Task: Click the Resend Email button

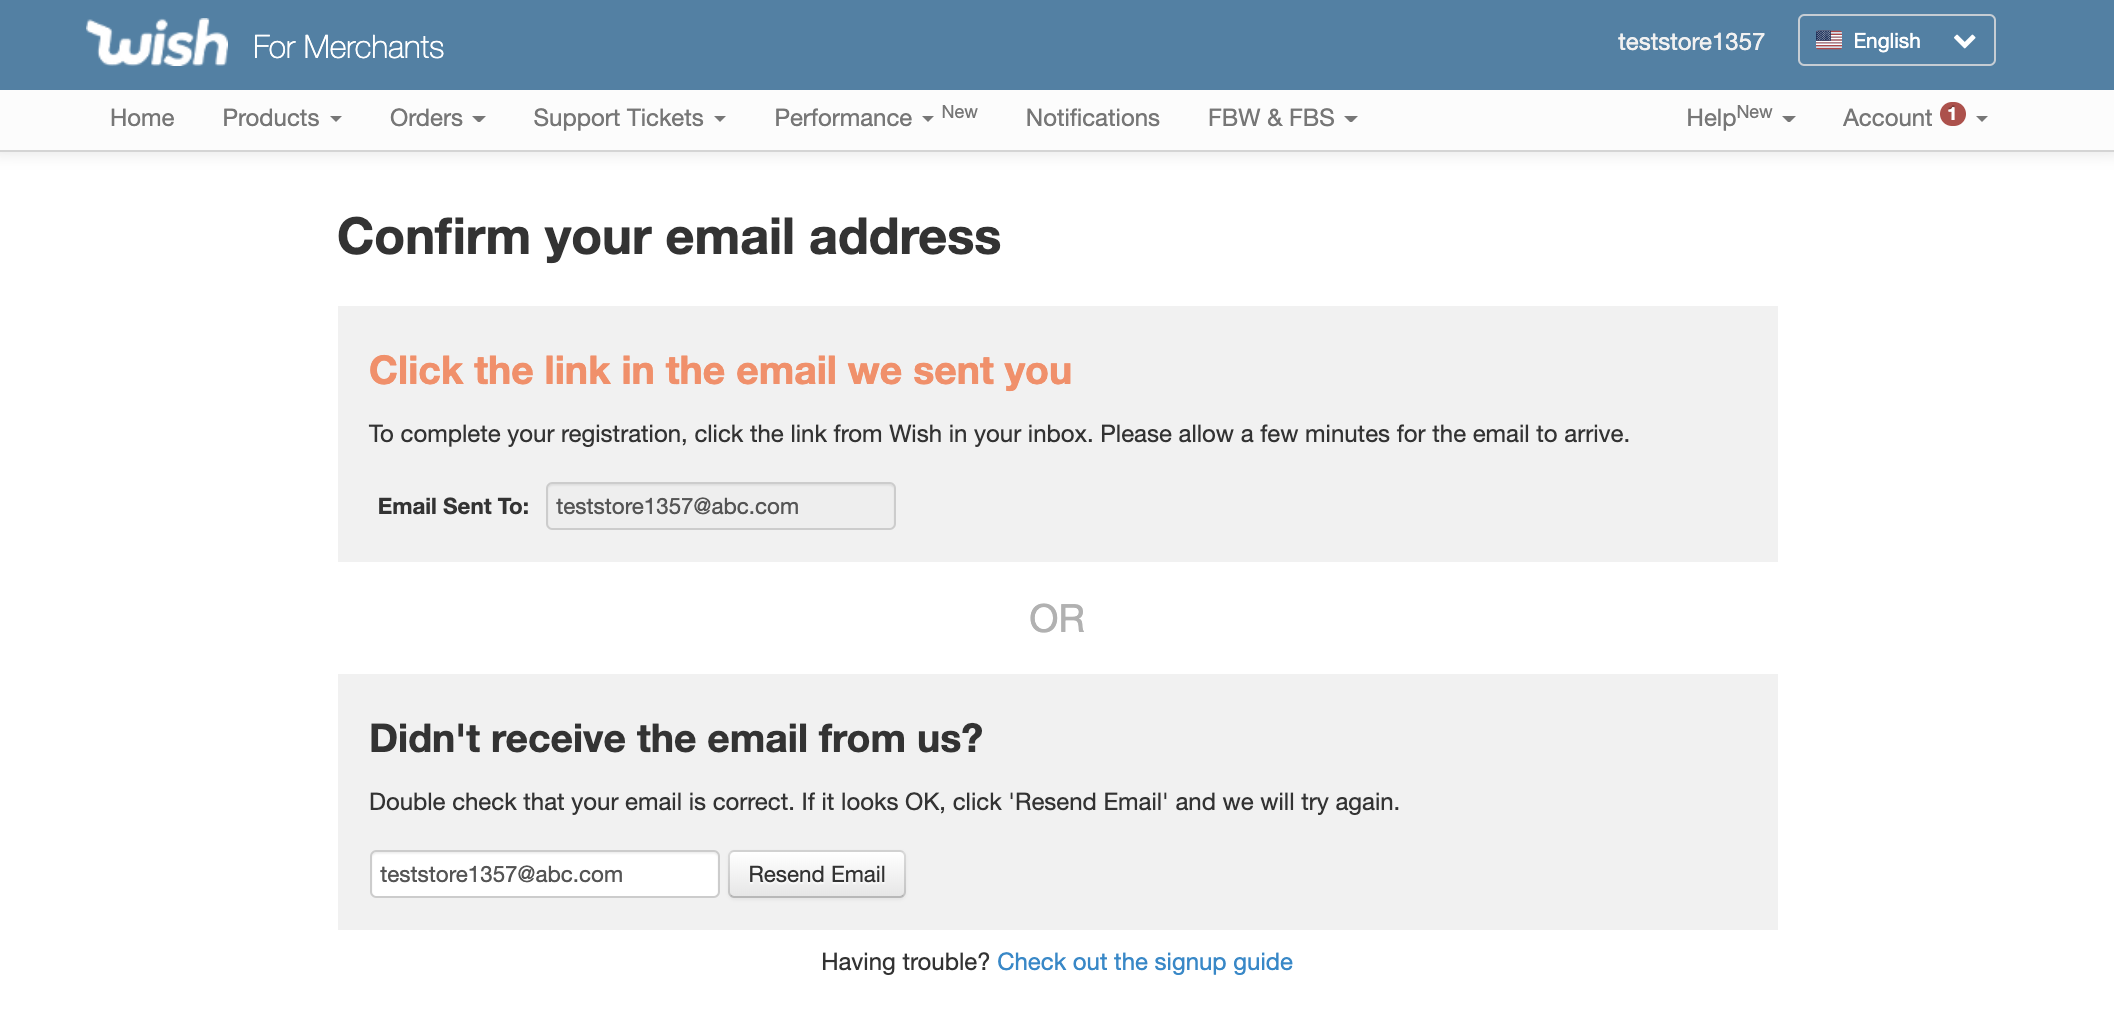Action: tap(817, 874)
